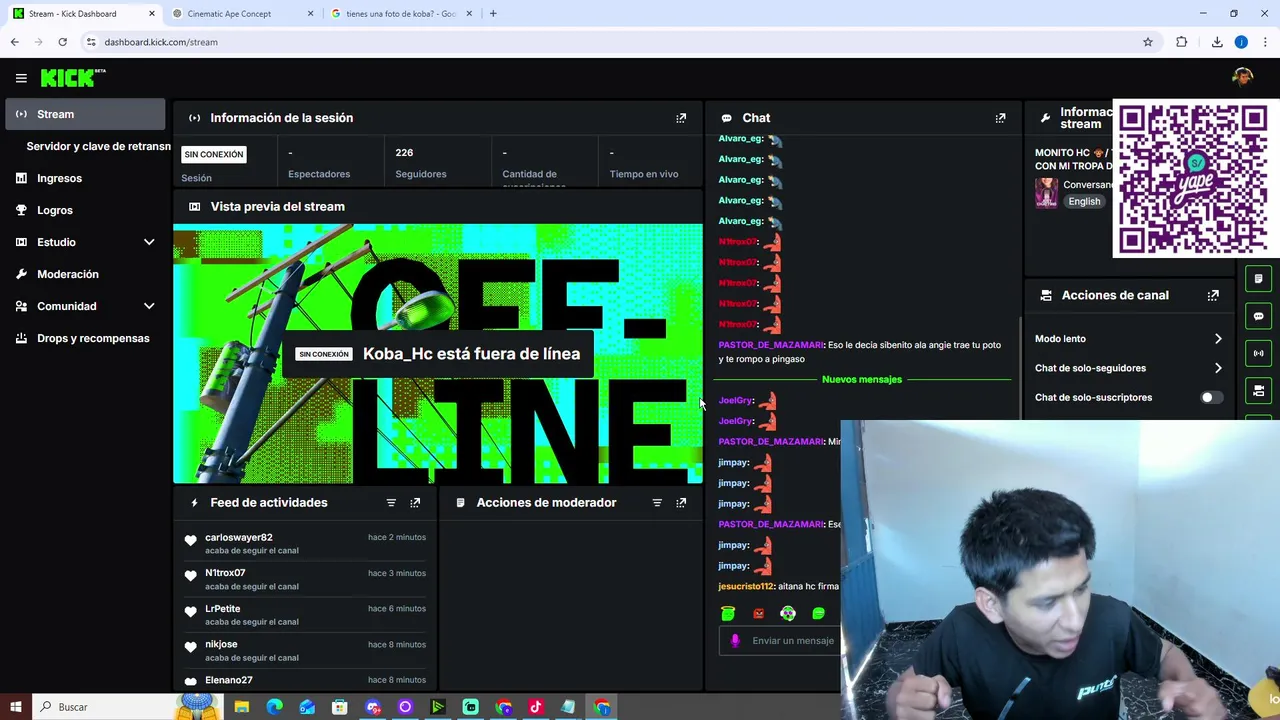The height and width of the screenshot is (720, 1280).
Task: Open Servidor y clave de retransmisión
Action: click(x=98, y=146)
